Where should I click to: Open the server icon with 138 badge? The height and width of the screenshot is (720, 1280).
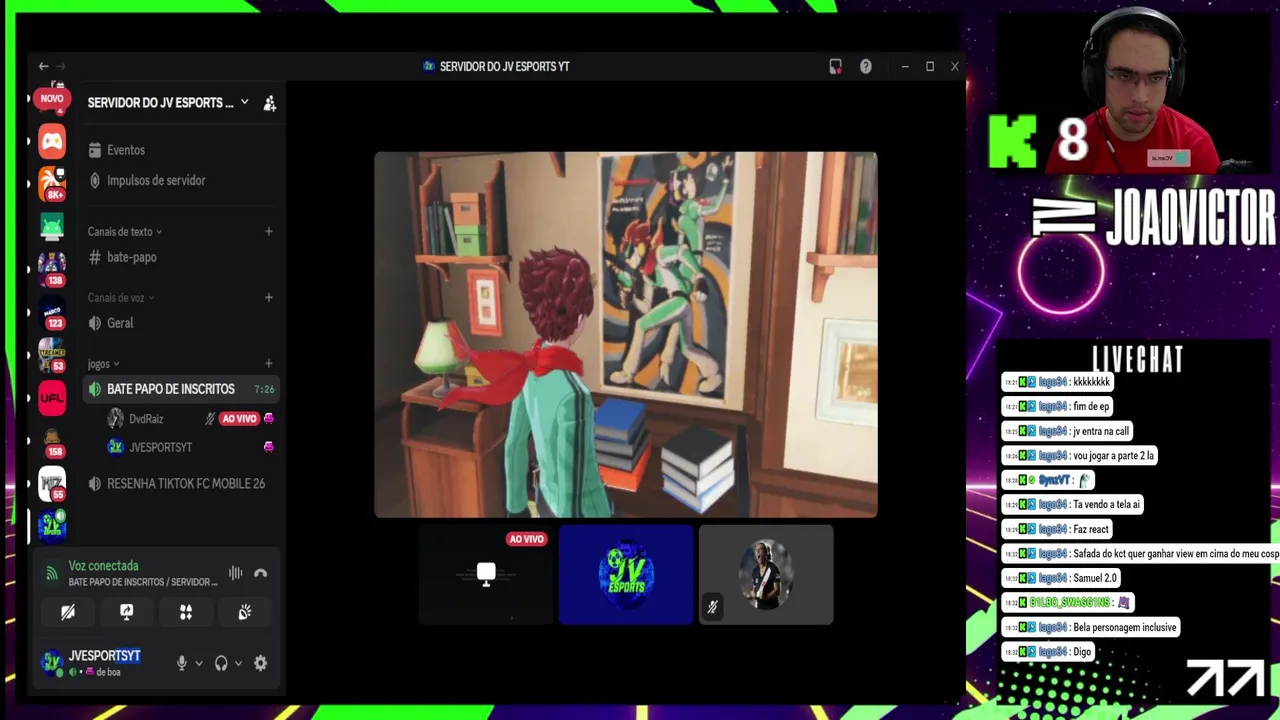[52, 269]
